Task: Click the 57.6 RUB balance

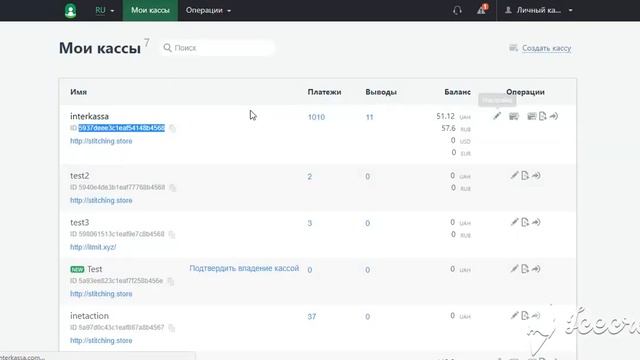Action: coord(448,128)
